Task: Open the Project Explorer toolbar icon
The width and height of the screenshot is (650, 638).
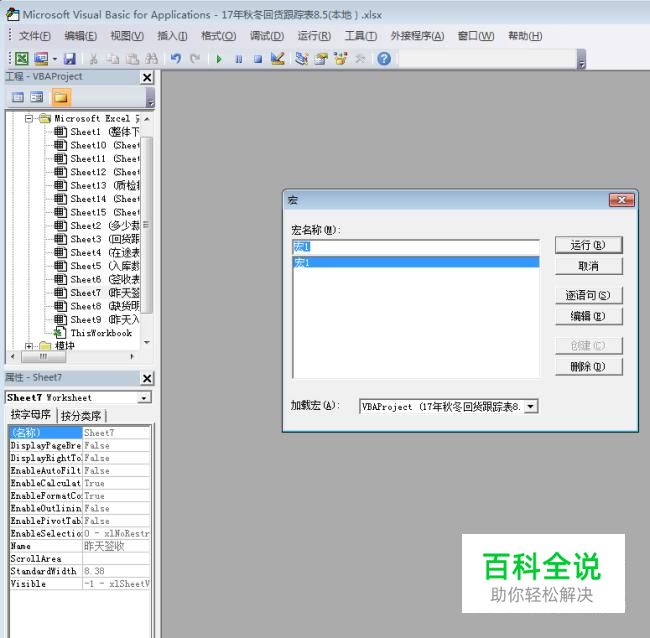Action: click(x=301, y=59)
